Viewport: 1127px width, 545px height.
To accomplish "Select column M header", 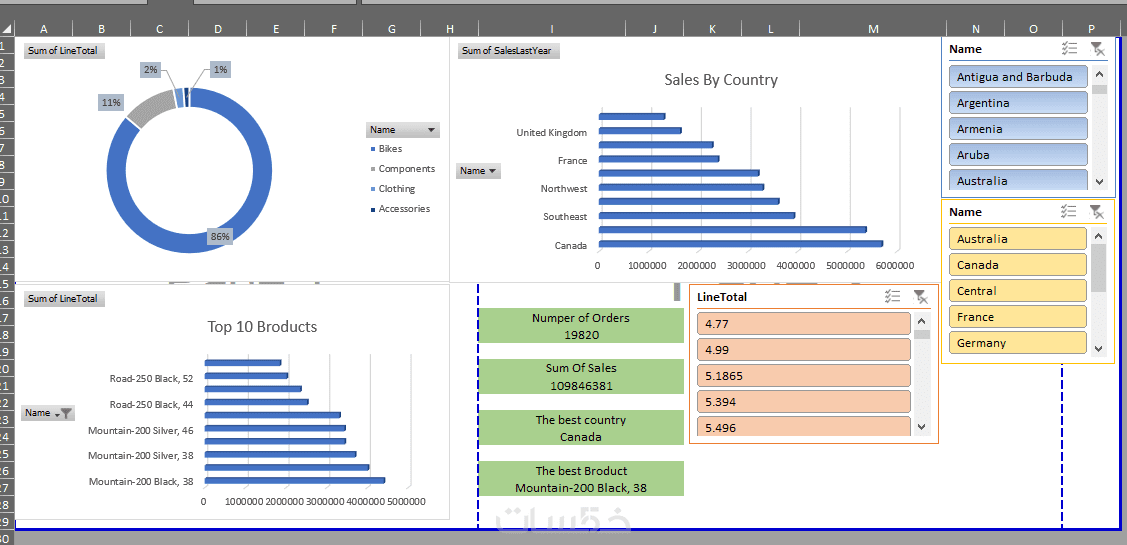I will [x=873, y=29].
